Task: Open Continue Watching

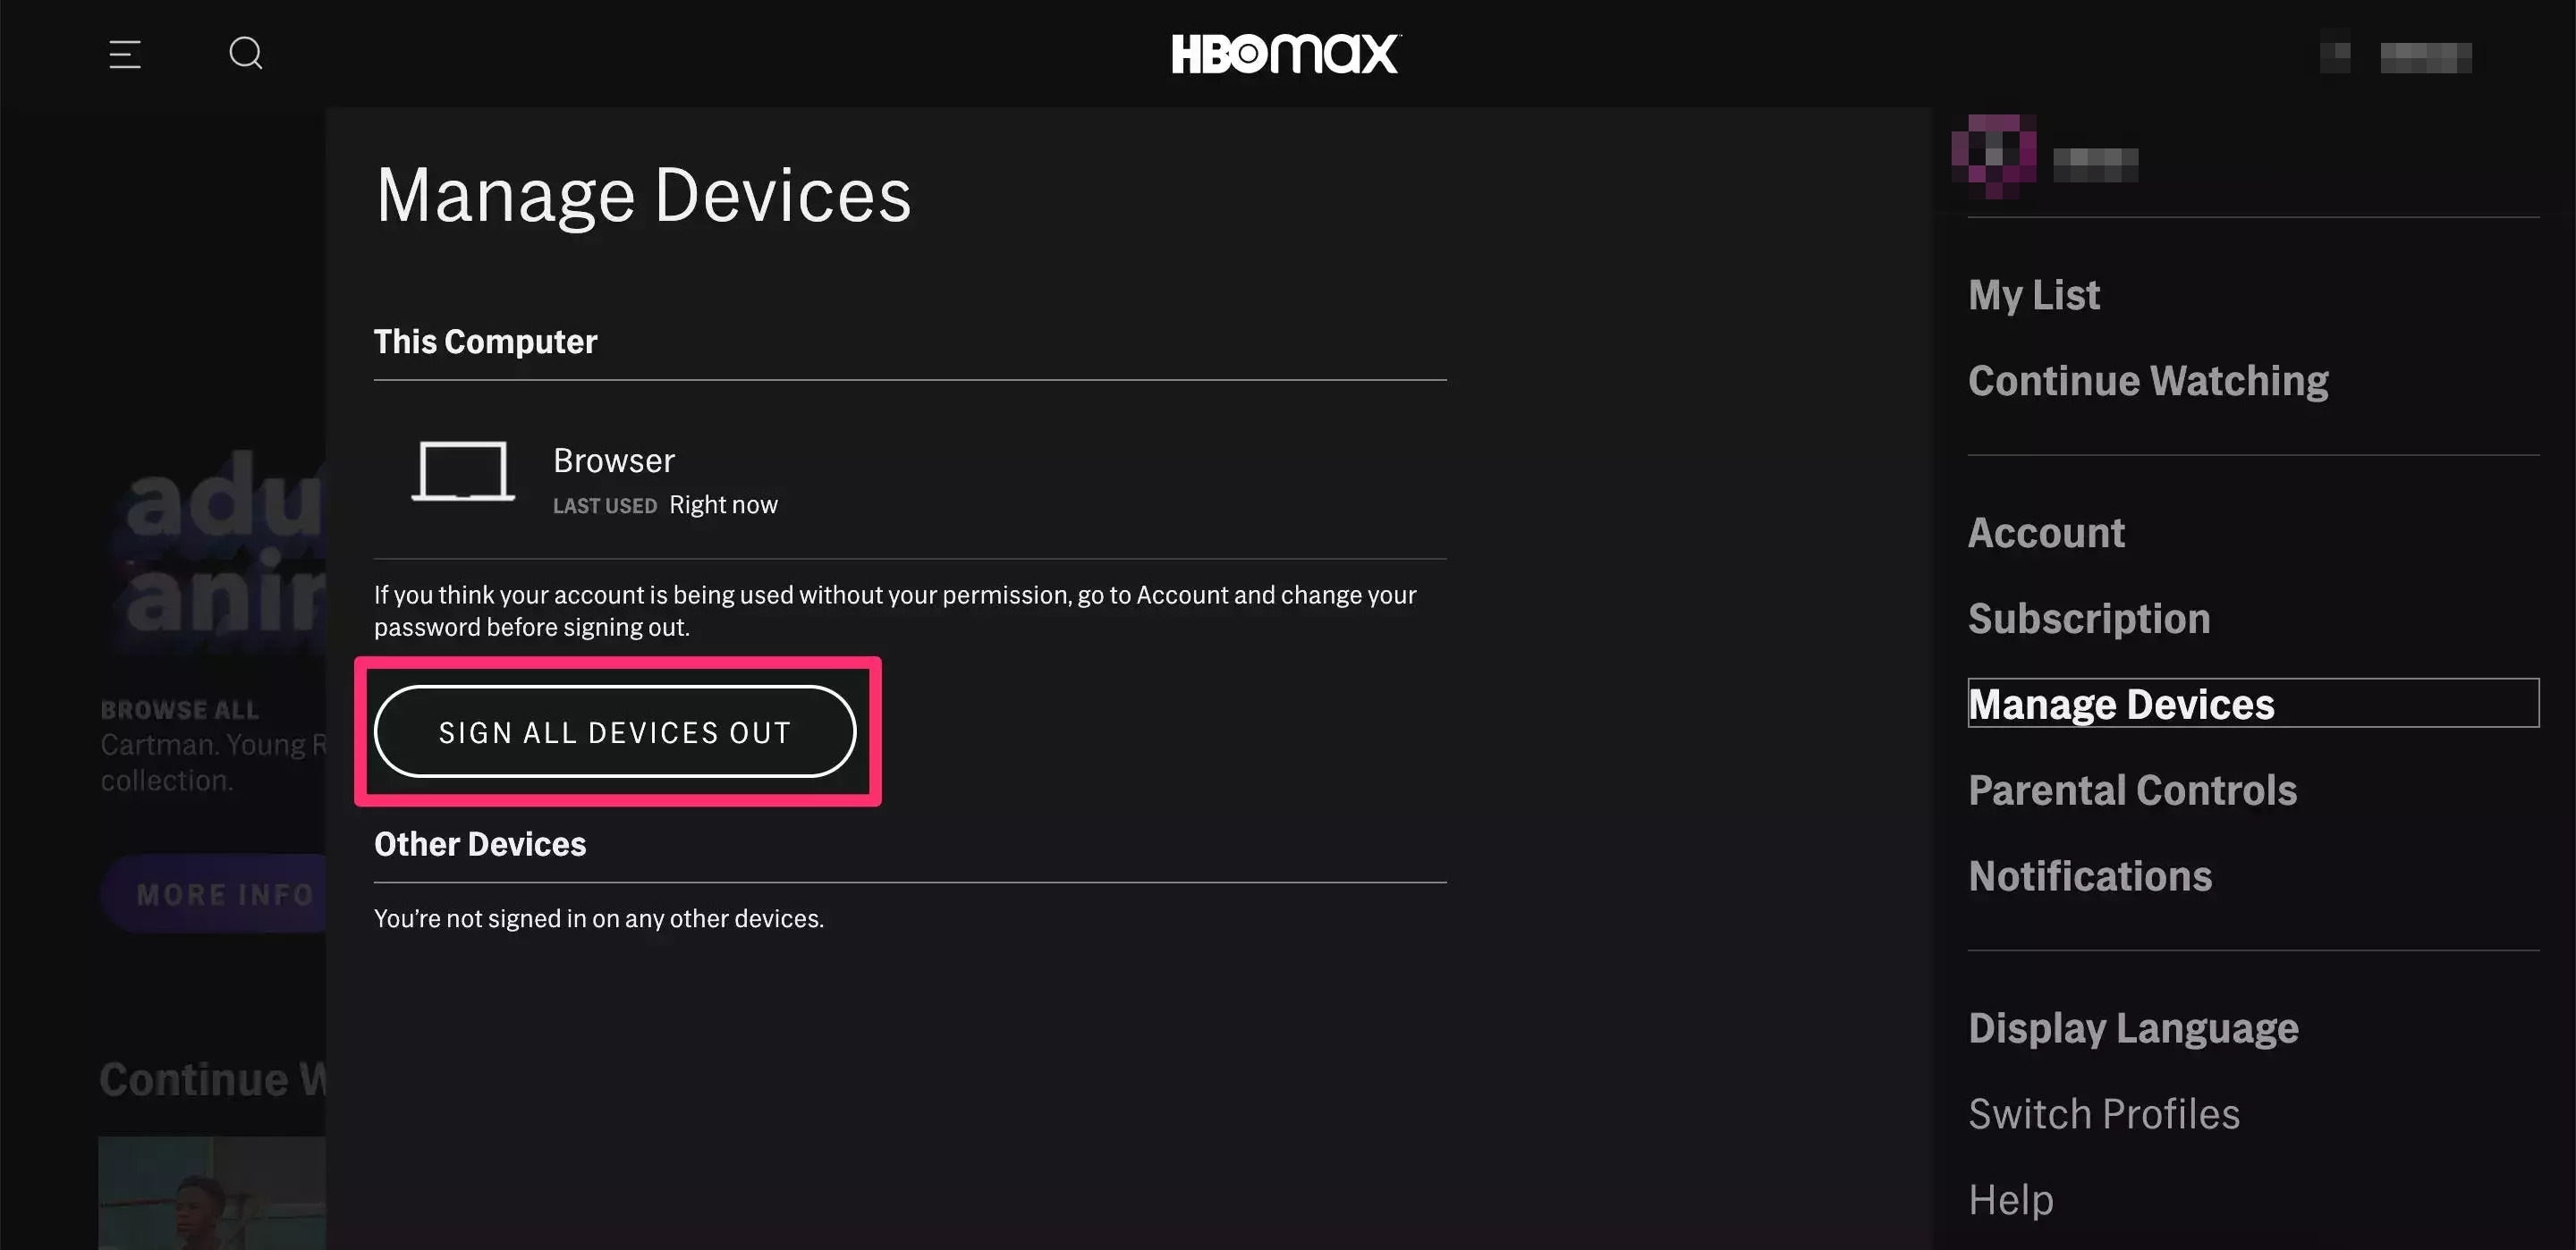Action: coord(2147,380)
